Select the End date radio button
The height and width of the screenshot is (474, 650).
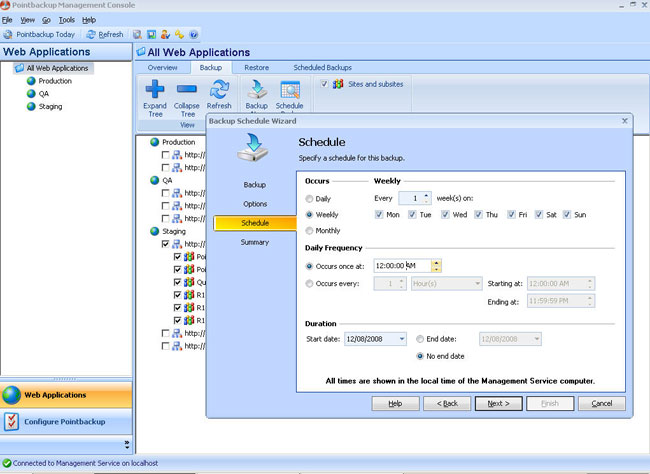pyautogui.click(x=420, y=339)
